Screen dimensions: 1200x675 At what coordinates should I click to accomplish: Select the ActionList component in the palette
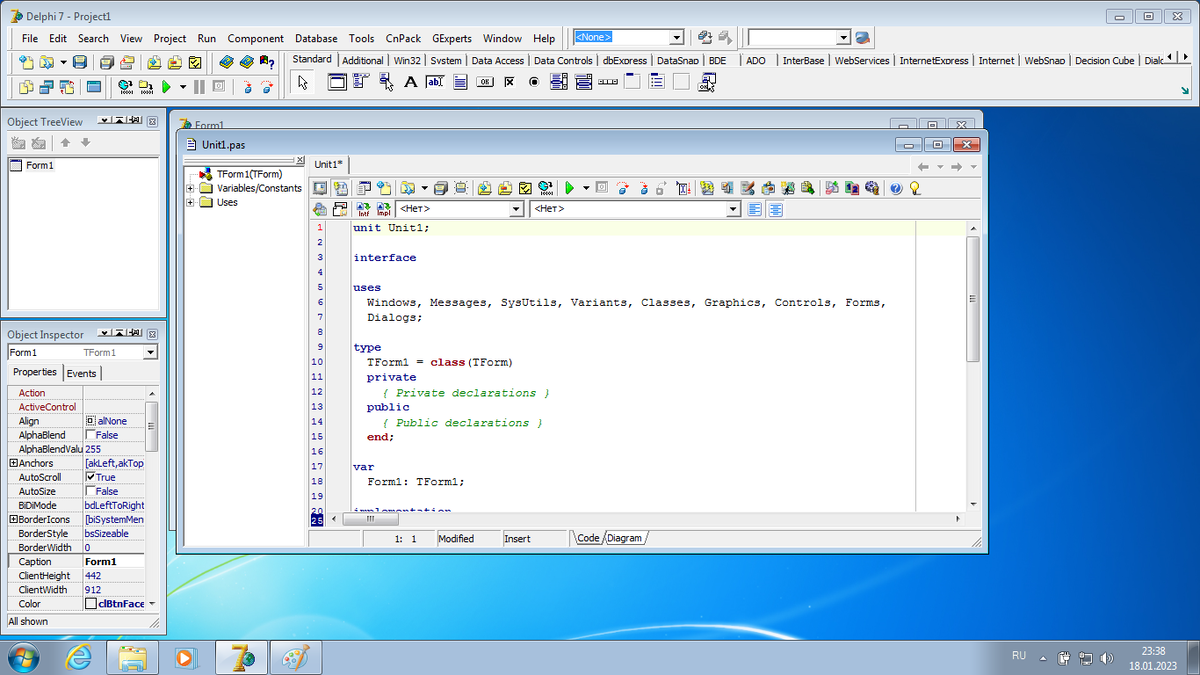[707, 83]
